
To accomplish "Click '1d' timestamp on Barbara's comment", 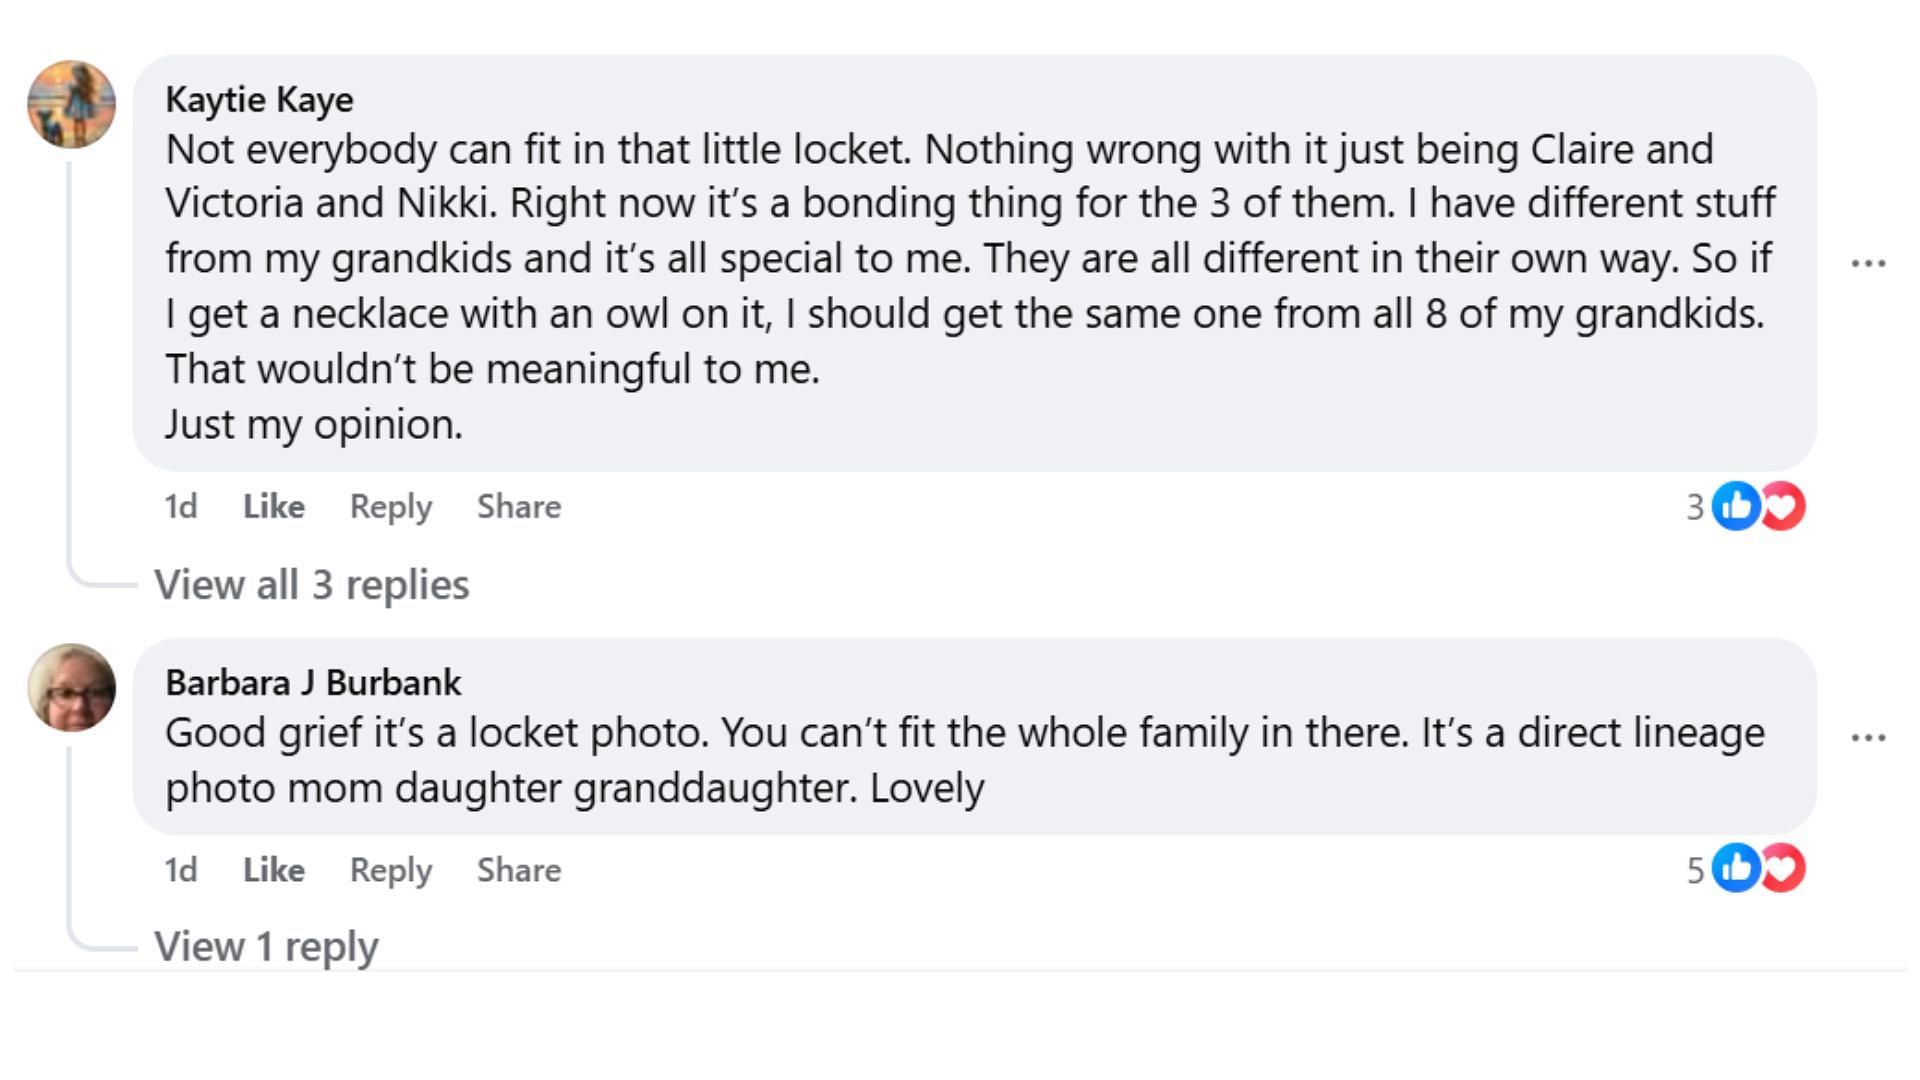I will 181,870.
